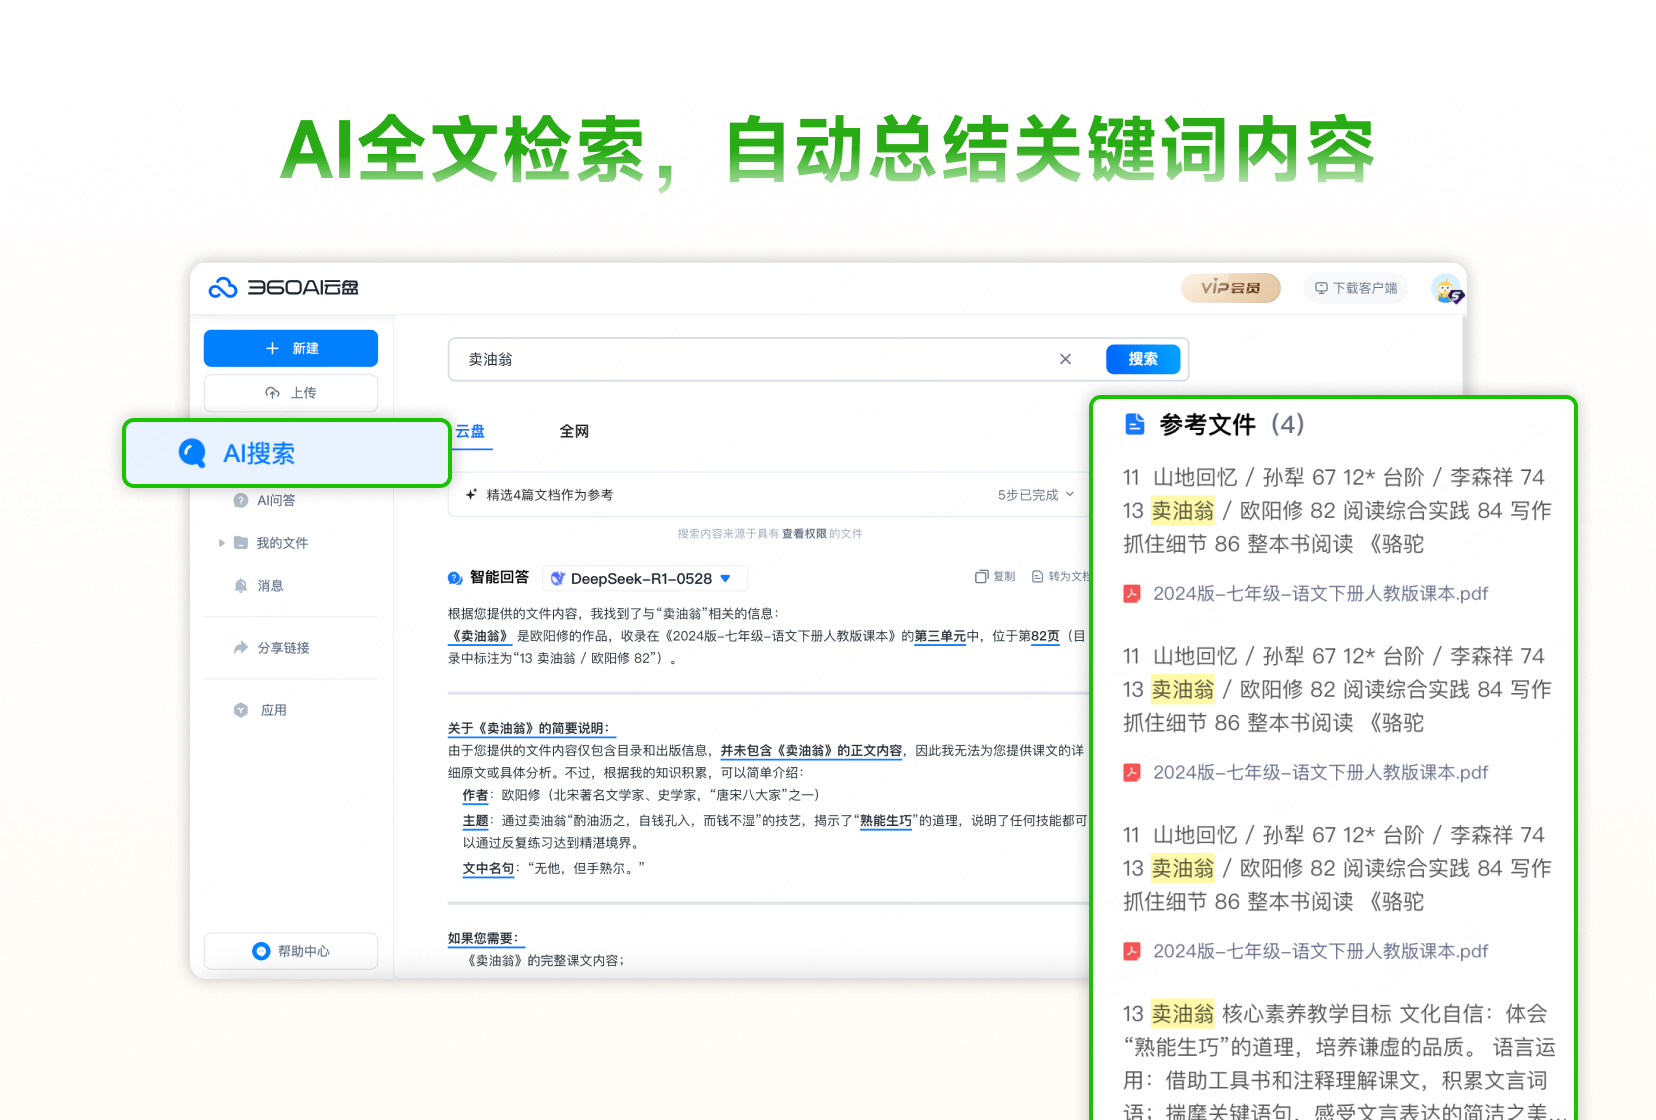This screenshot has width=1656, height=1120.
Task: Click the 参考文件 document icon
Action: (1134, 424)
